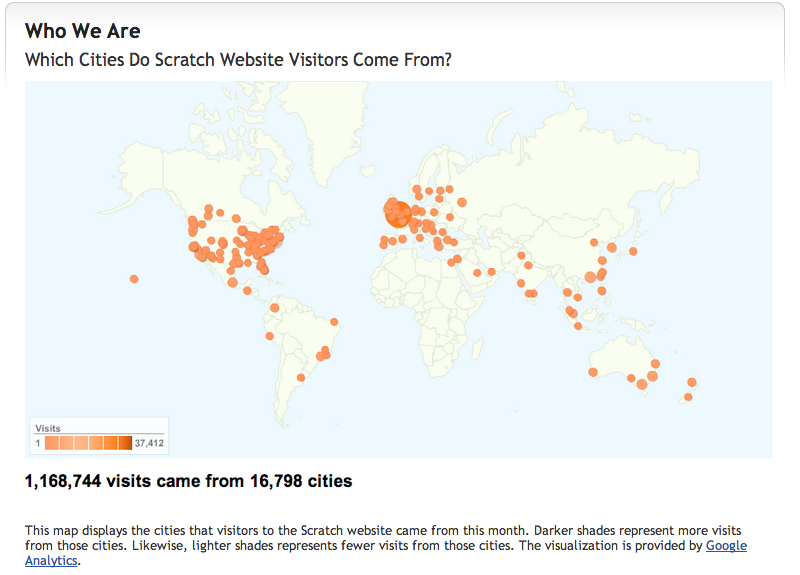This screenshot has height=575, width=800.
Task: Open the Google Analytics link
Action: (726, 546)
